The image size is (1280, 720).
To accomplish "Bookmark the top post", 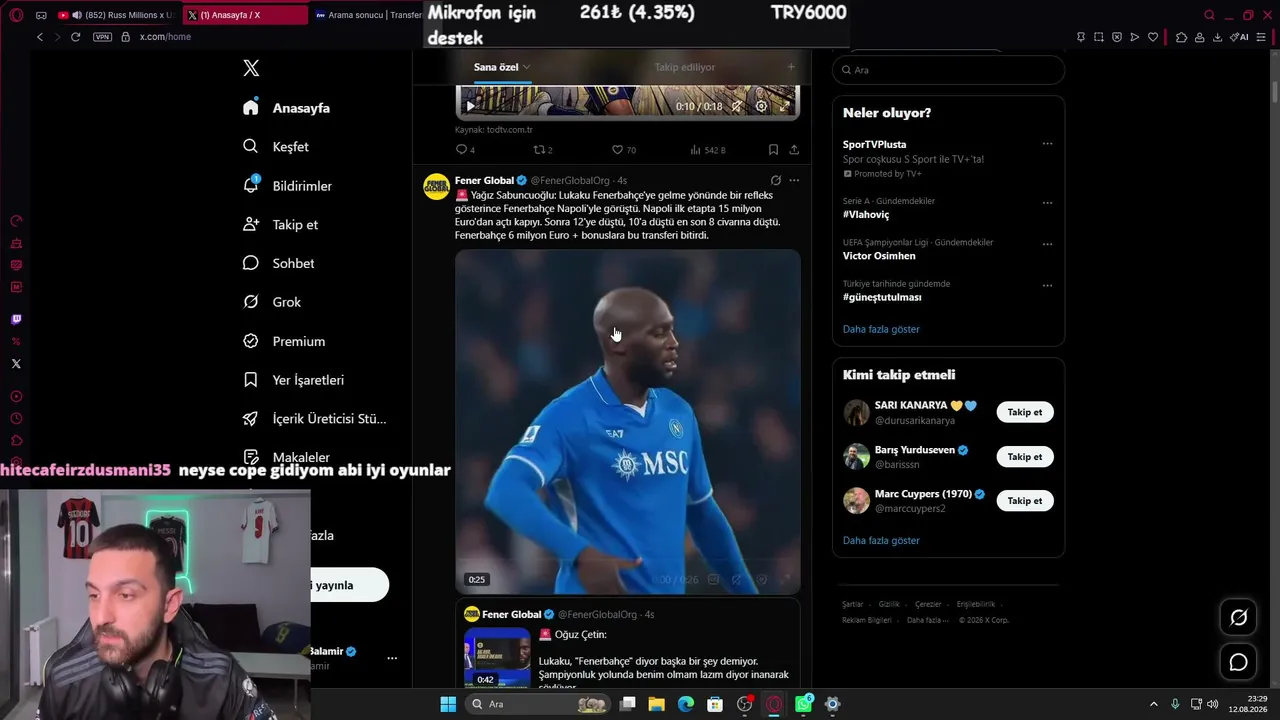I will 773,150.
